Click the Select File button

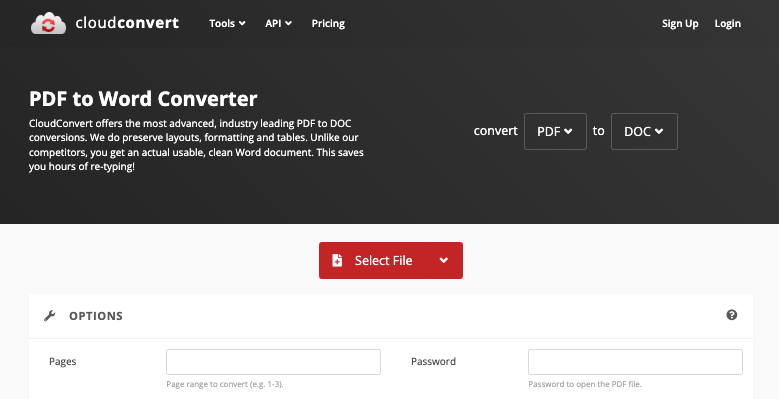(390, 260)
